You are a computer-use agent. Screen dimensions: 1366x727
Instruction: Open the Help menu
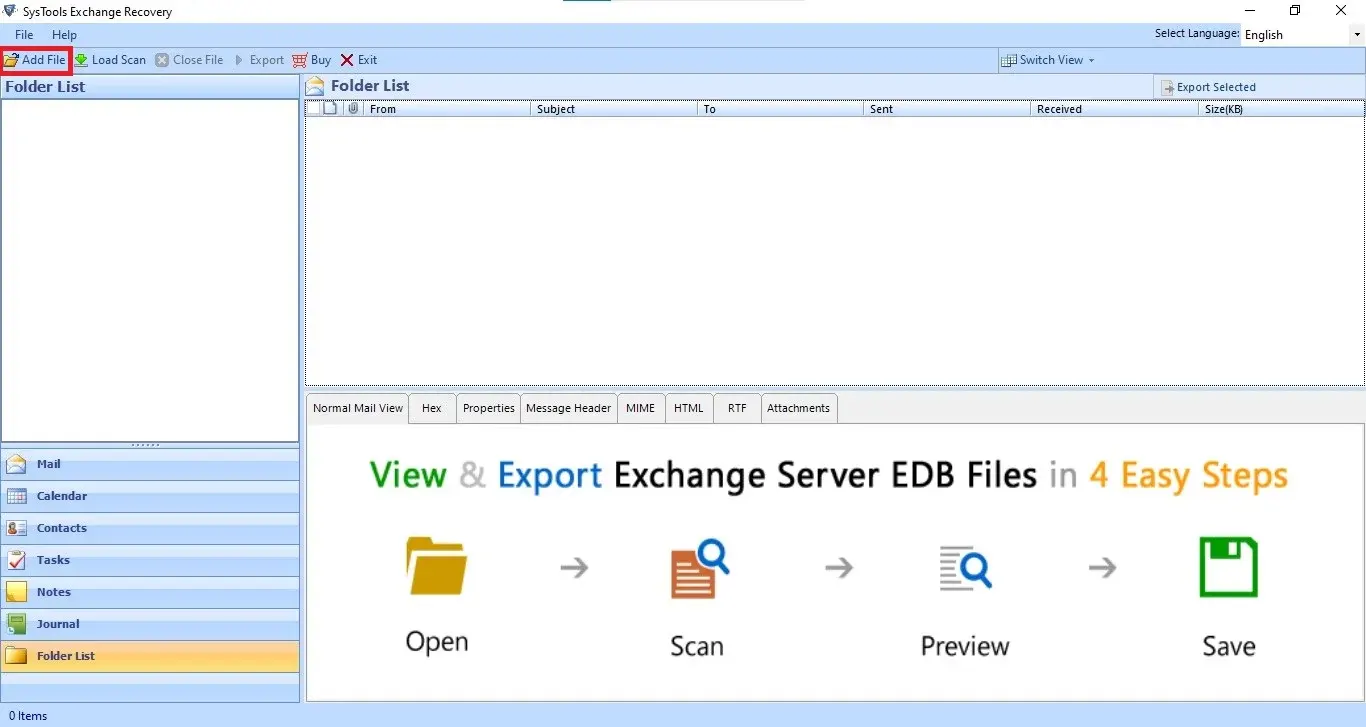point(64,35)
